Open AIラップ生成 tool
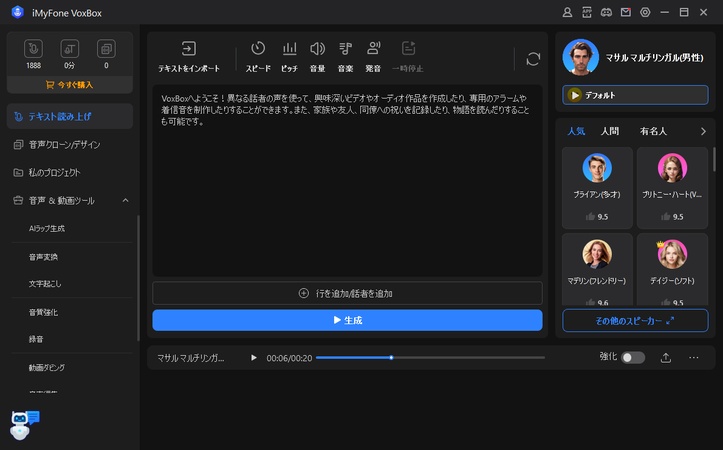This screenshot has height=450, width=723. pyautogui.click(x=47, y=229)
